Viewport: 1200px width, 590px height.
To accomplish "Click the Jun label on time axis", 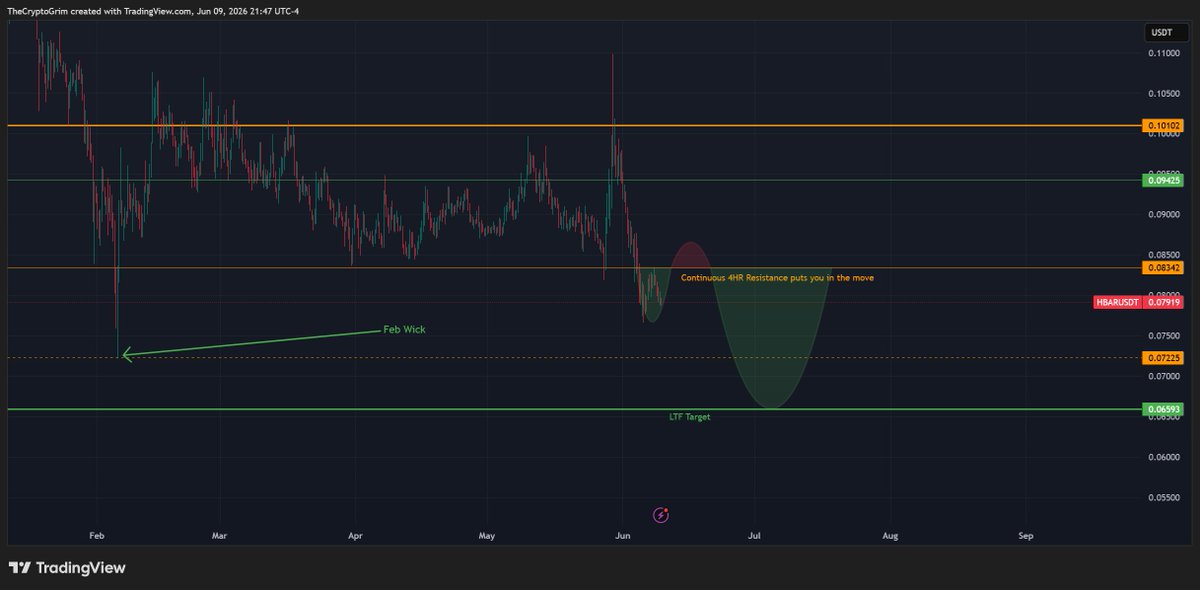I will tap(623, 536).
